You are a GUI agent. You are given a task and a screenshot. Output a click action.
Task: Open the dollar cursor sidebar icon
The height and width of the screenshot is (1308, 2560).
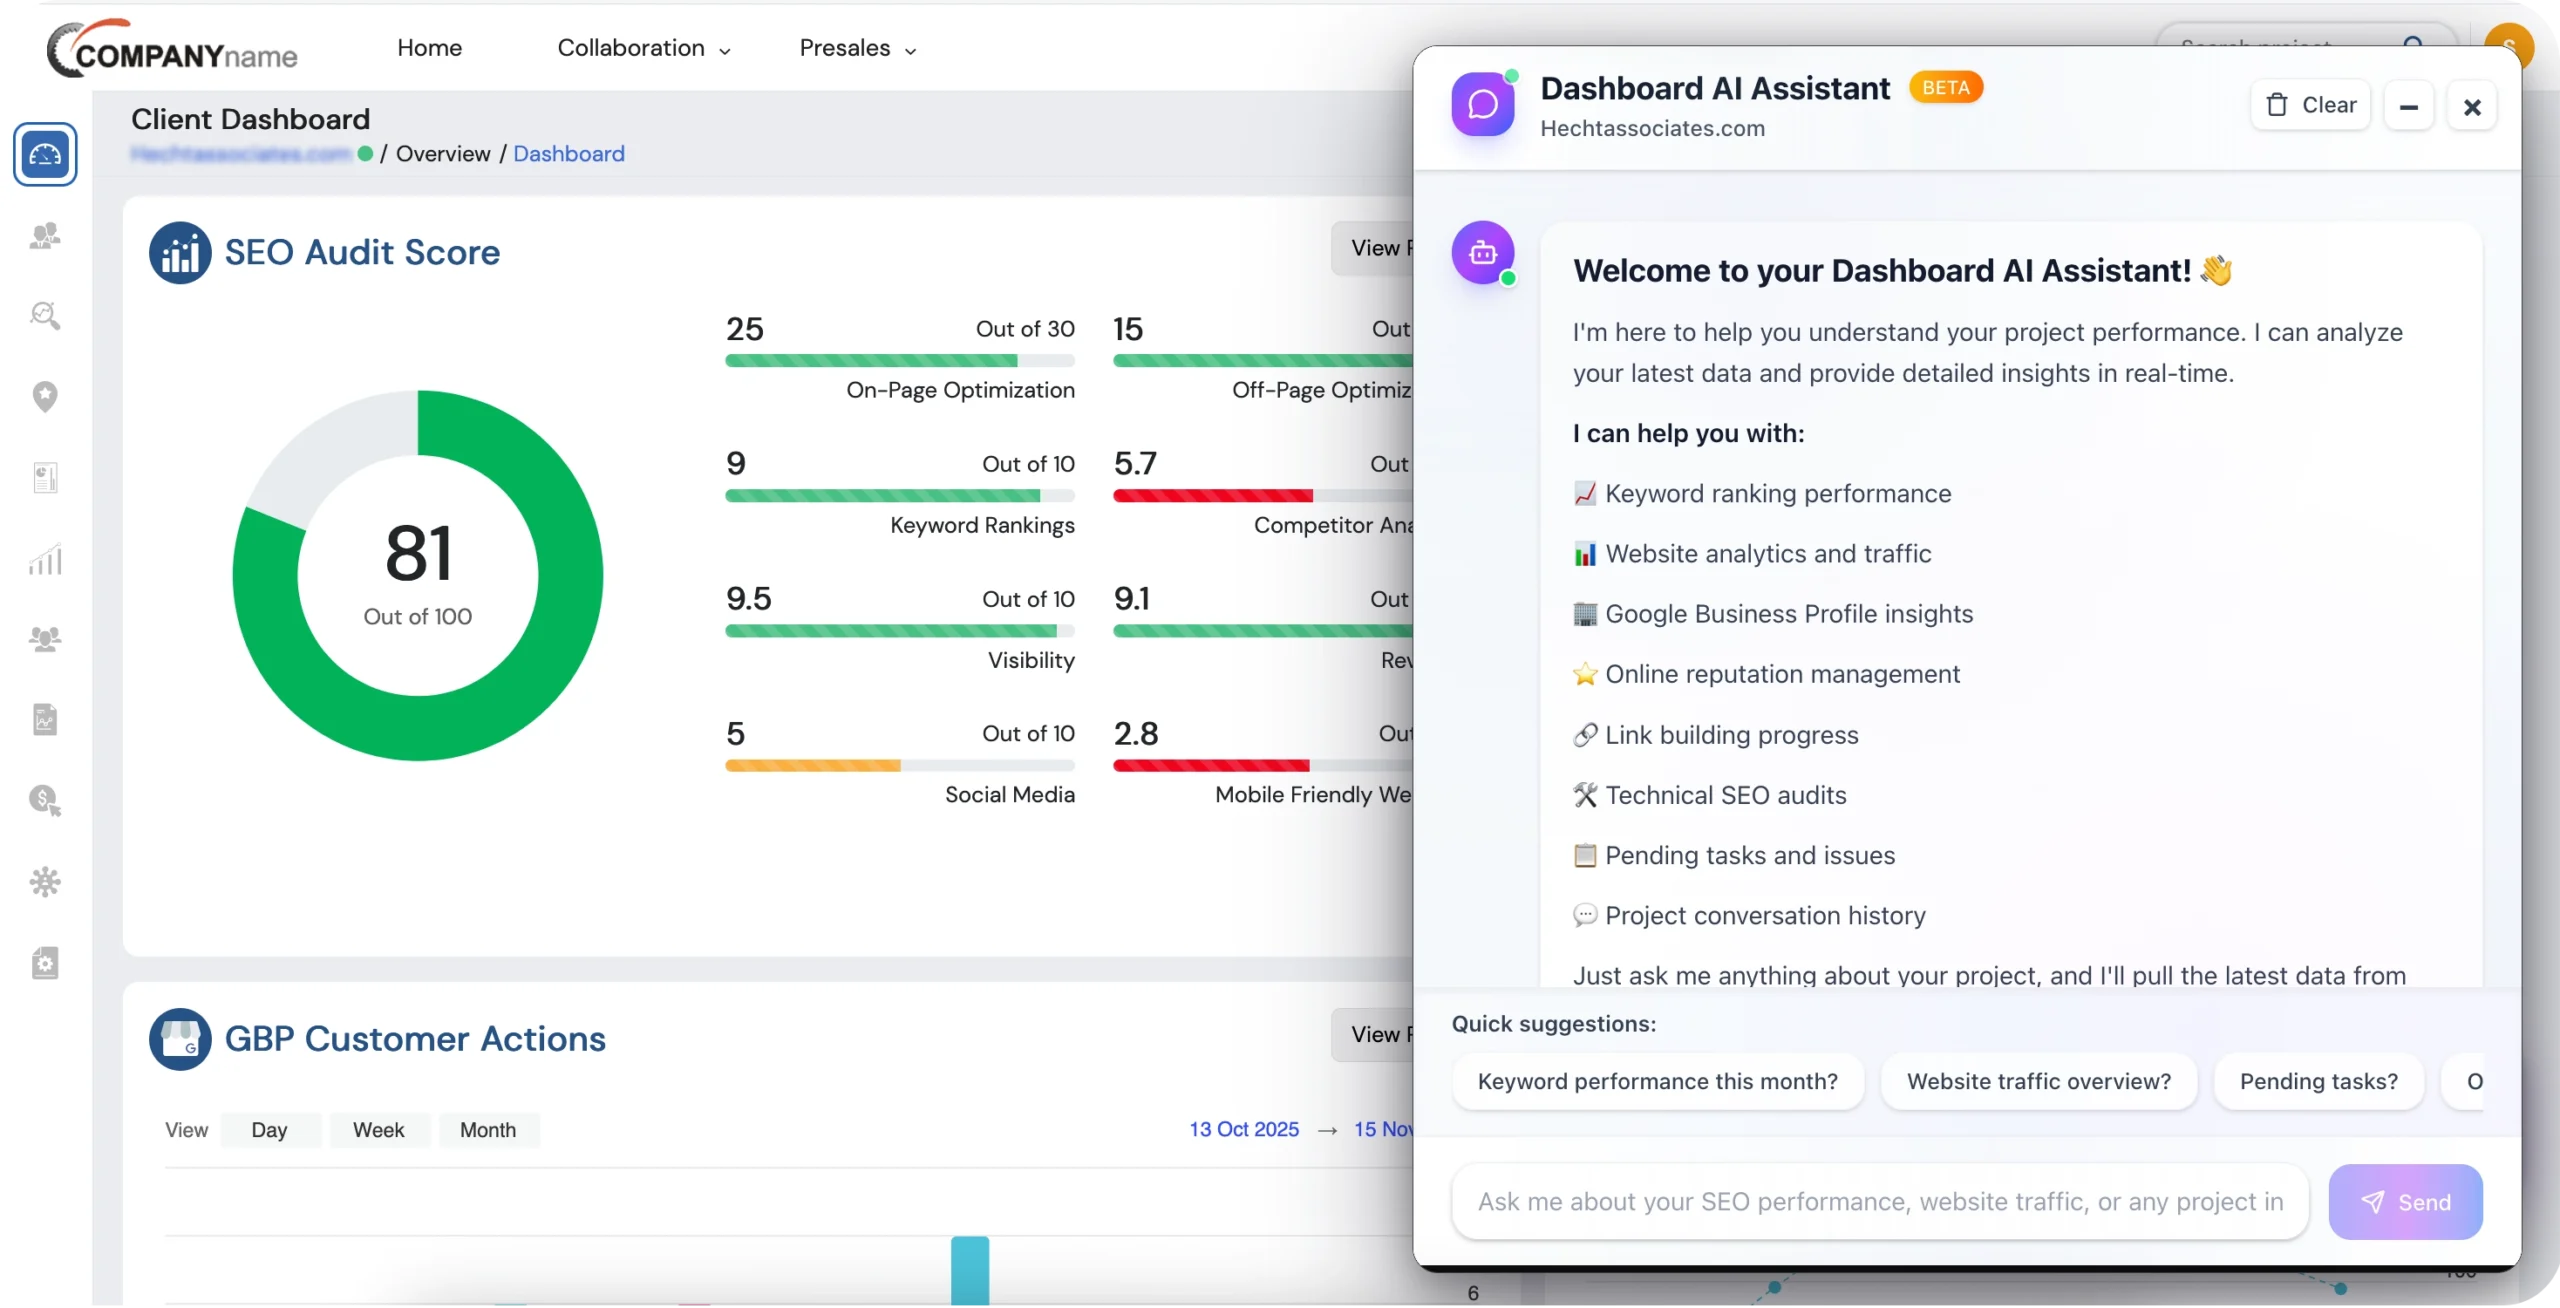click(45, 801)
